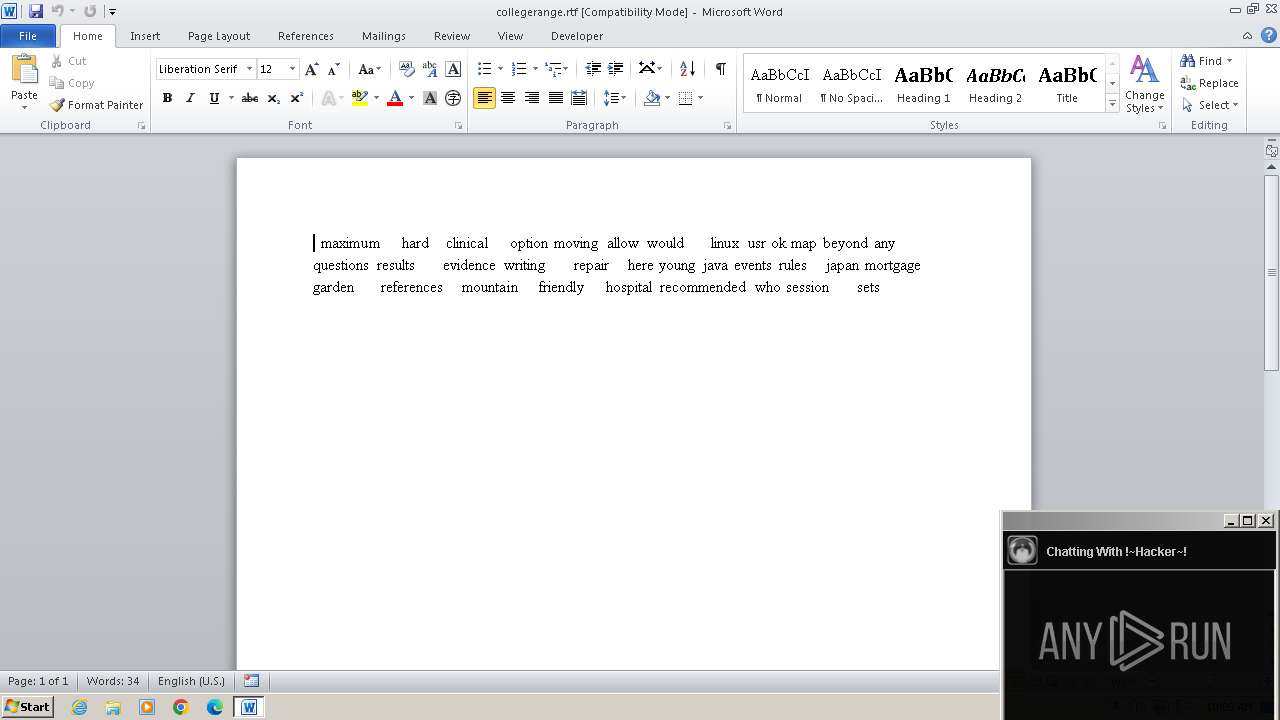Toggle Align Text Left

(484, 98)
